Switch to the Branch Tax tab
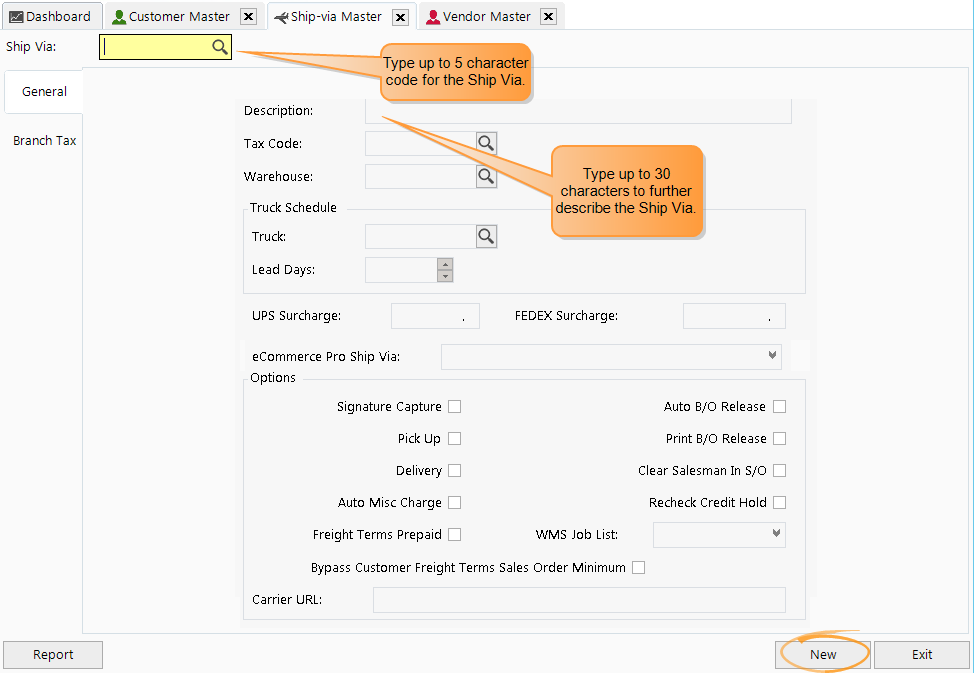This screenshot has width=974, height=673. point(44,140)
